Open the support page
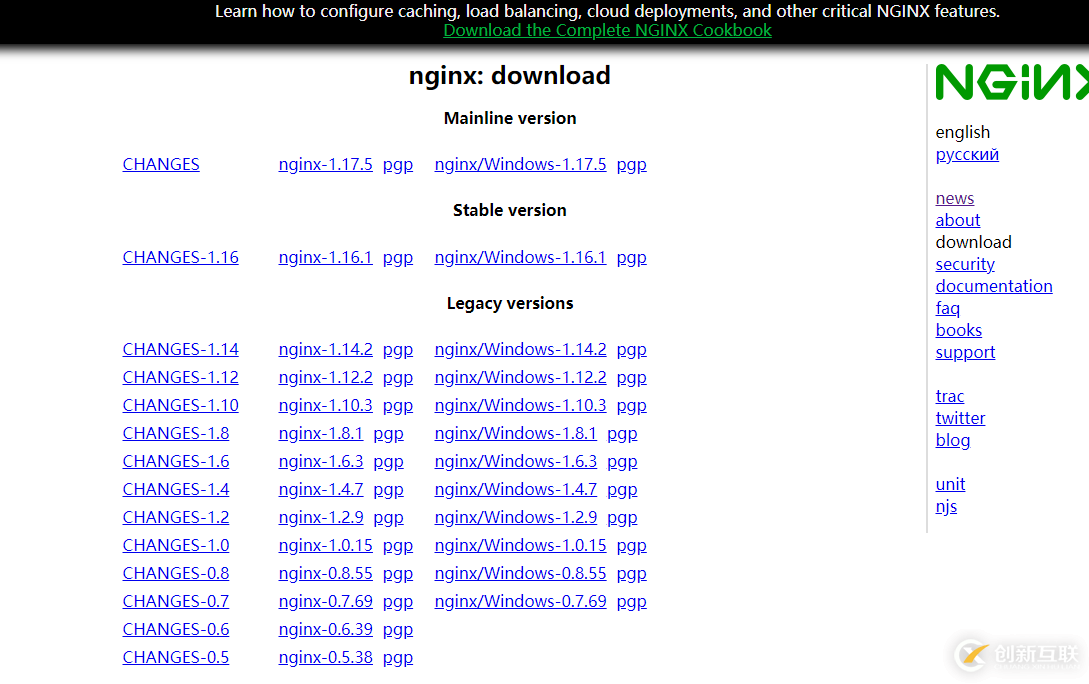 coord(965,352)
